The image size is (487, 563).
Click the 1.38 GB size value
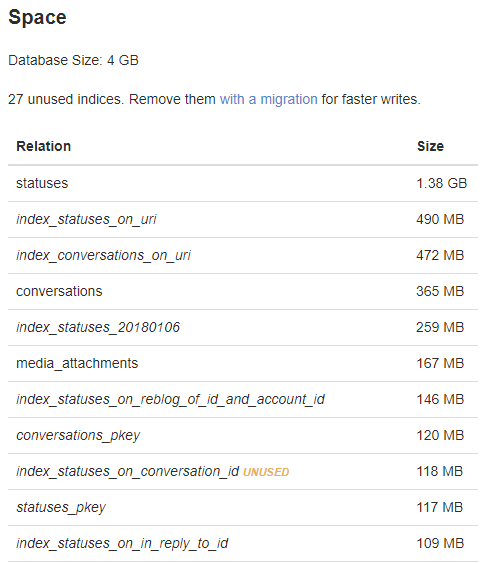pos(441,183)
